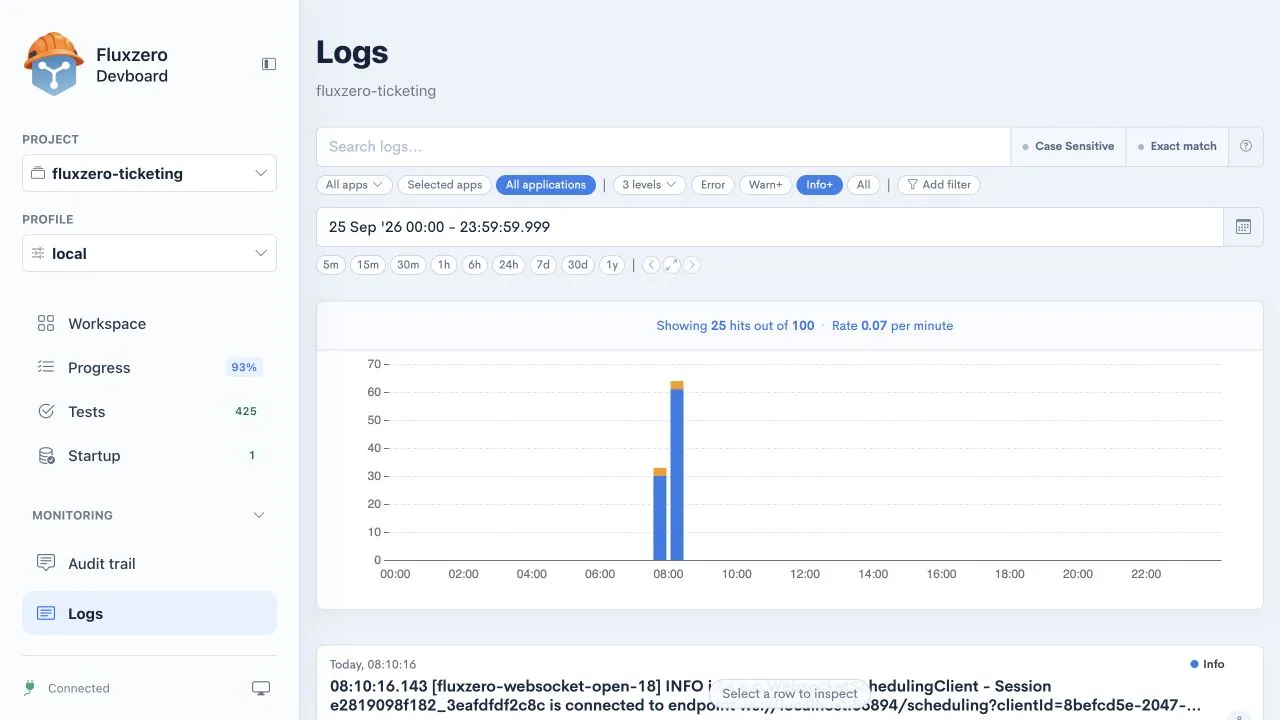Shift time range back with left arrow
Screen dimensions: 1280x720
click(651, 265)
